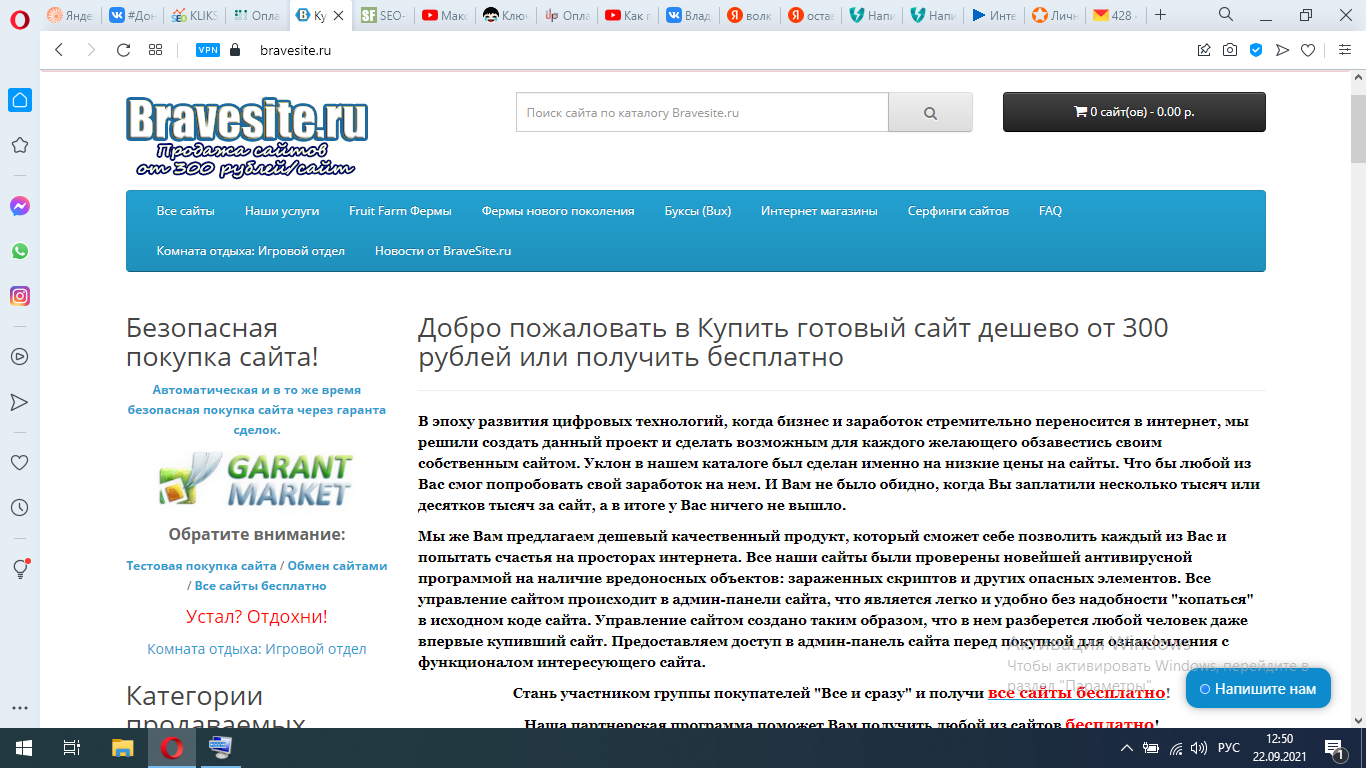The image size is (1366, 768).
Task: Click the Bravesite.ru catalog search field
Action: coord(702,113)
